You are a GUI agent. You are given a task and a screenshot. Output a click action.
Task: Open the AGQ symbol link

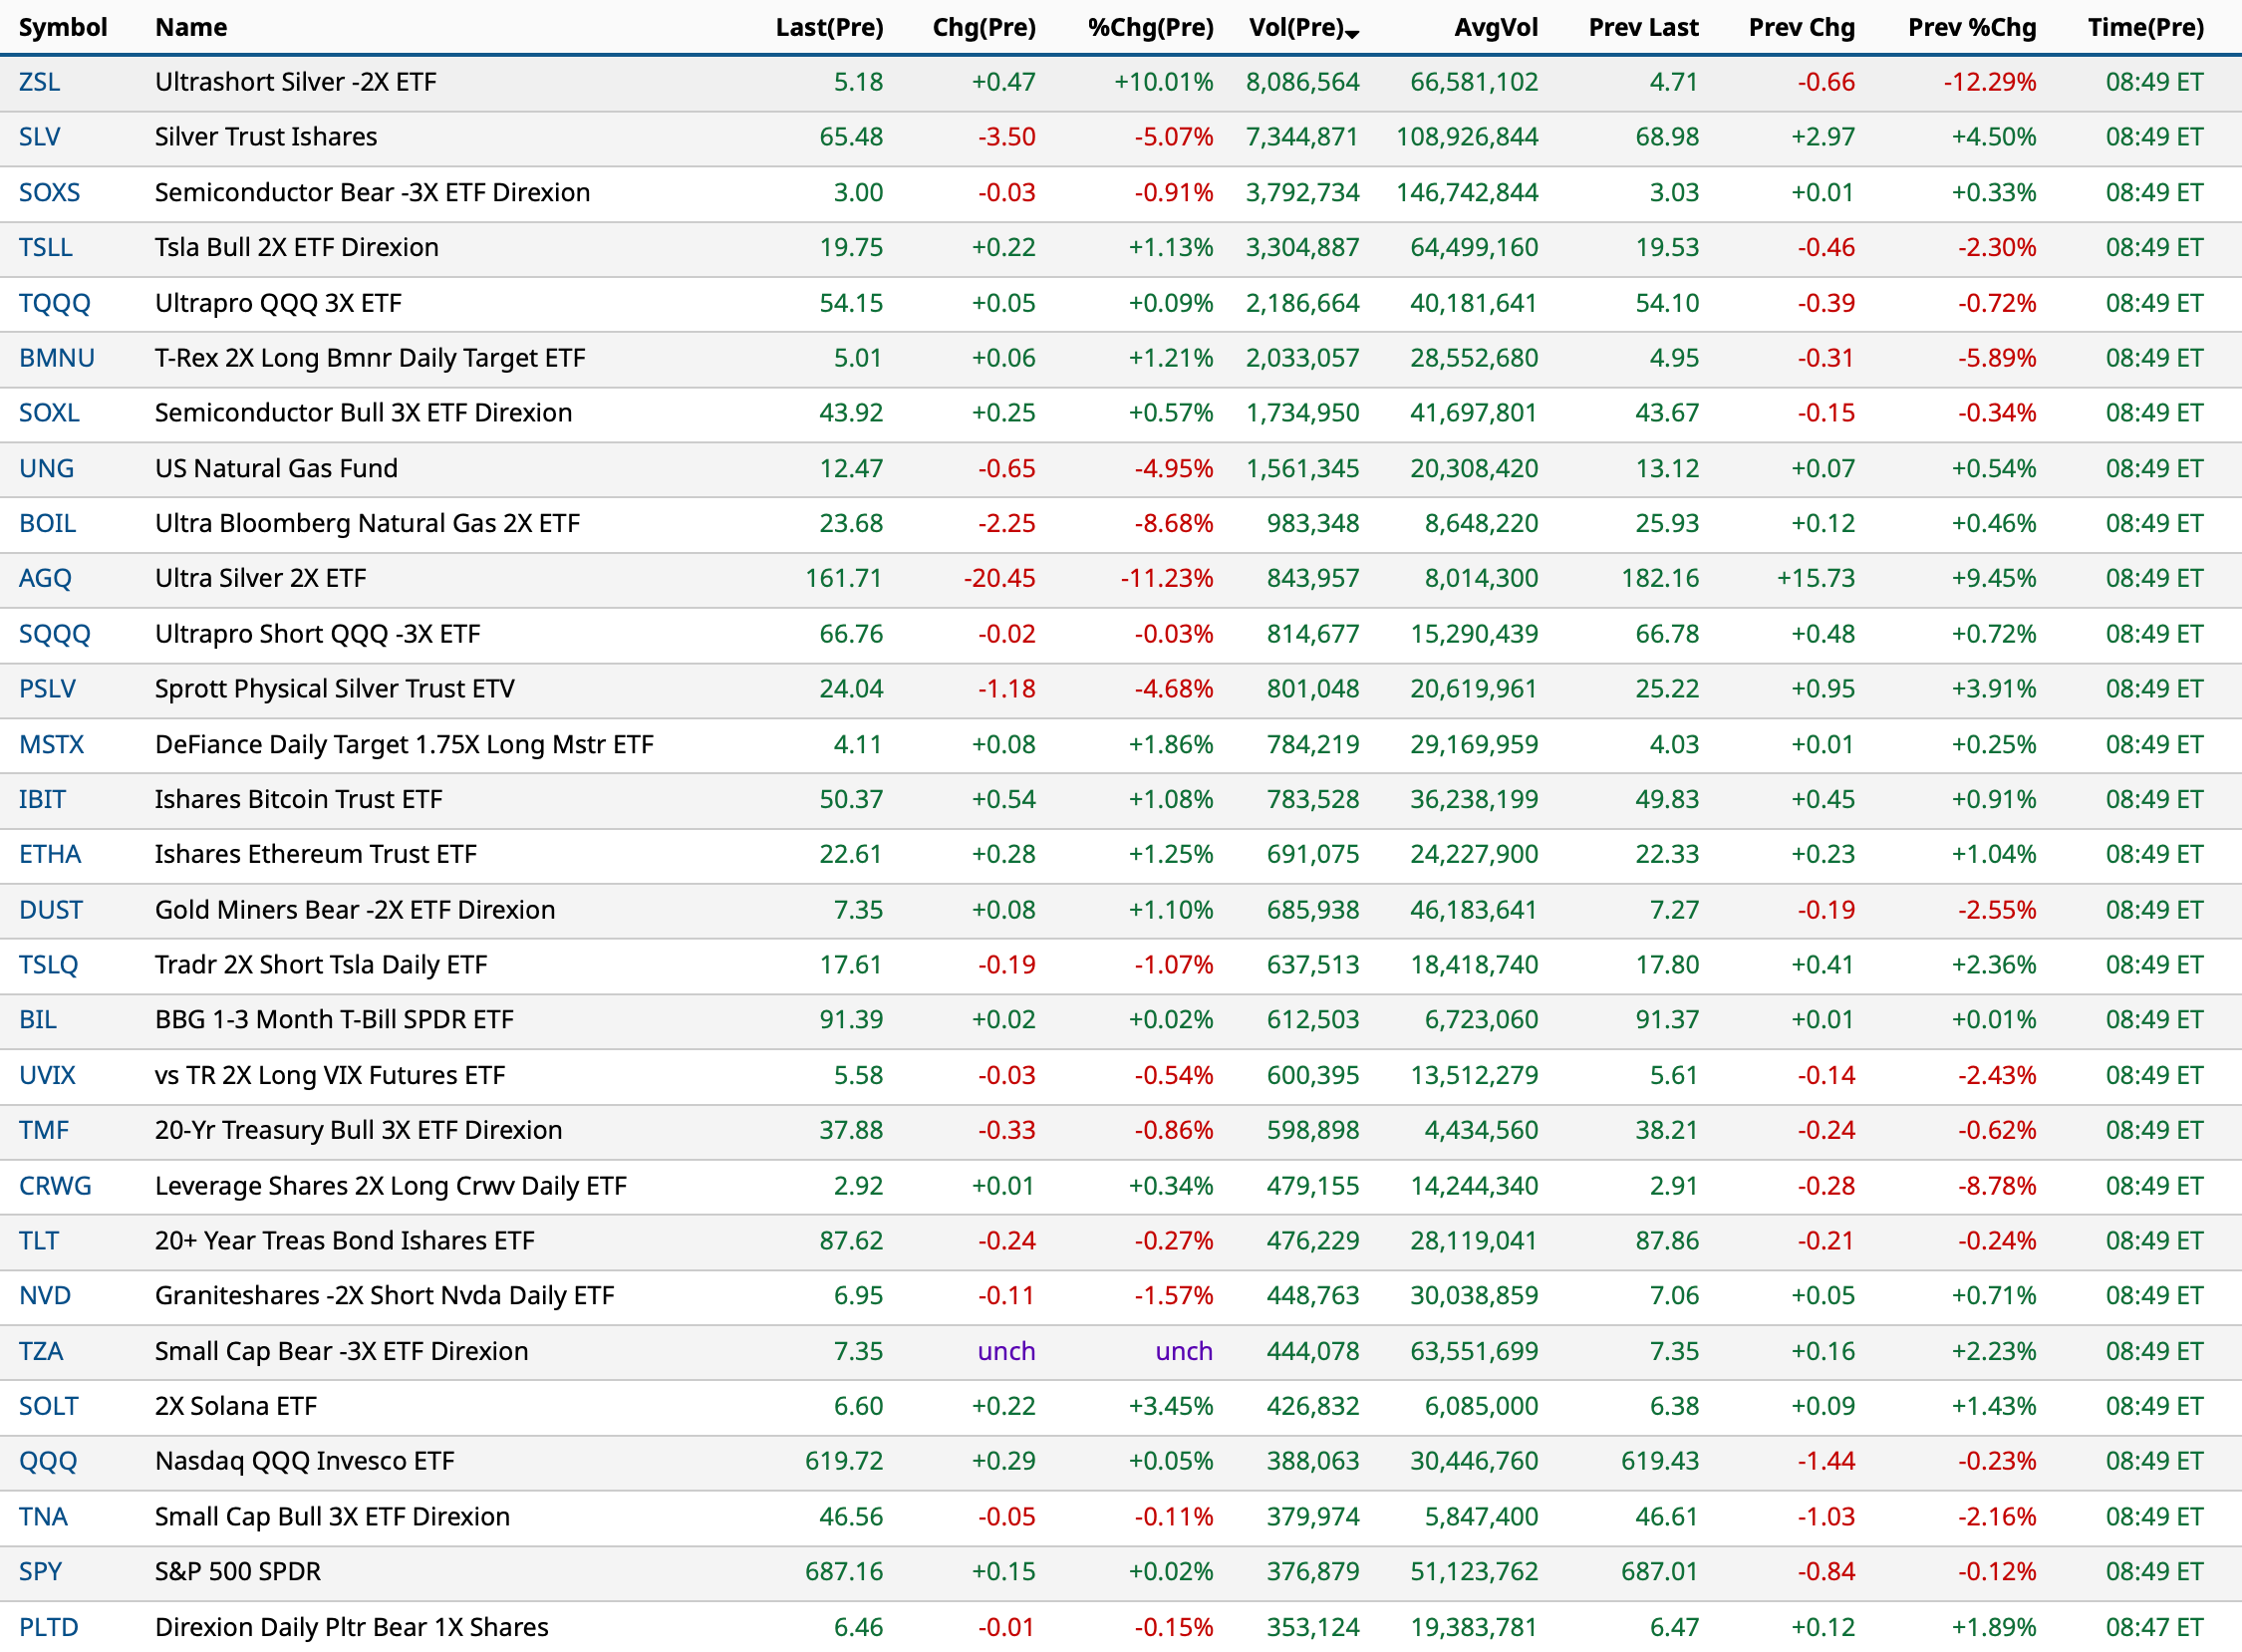[x=45, y=578]
